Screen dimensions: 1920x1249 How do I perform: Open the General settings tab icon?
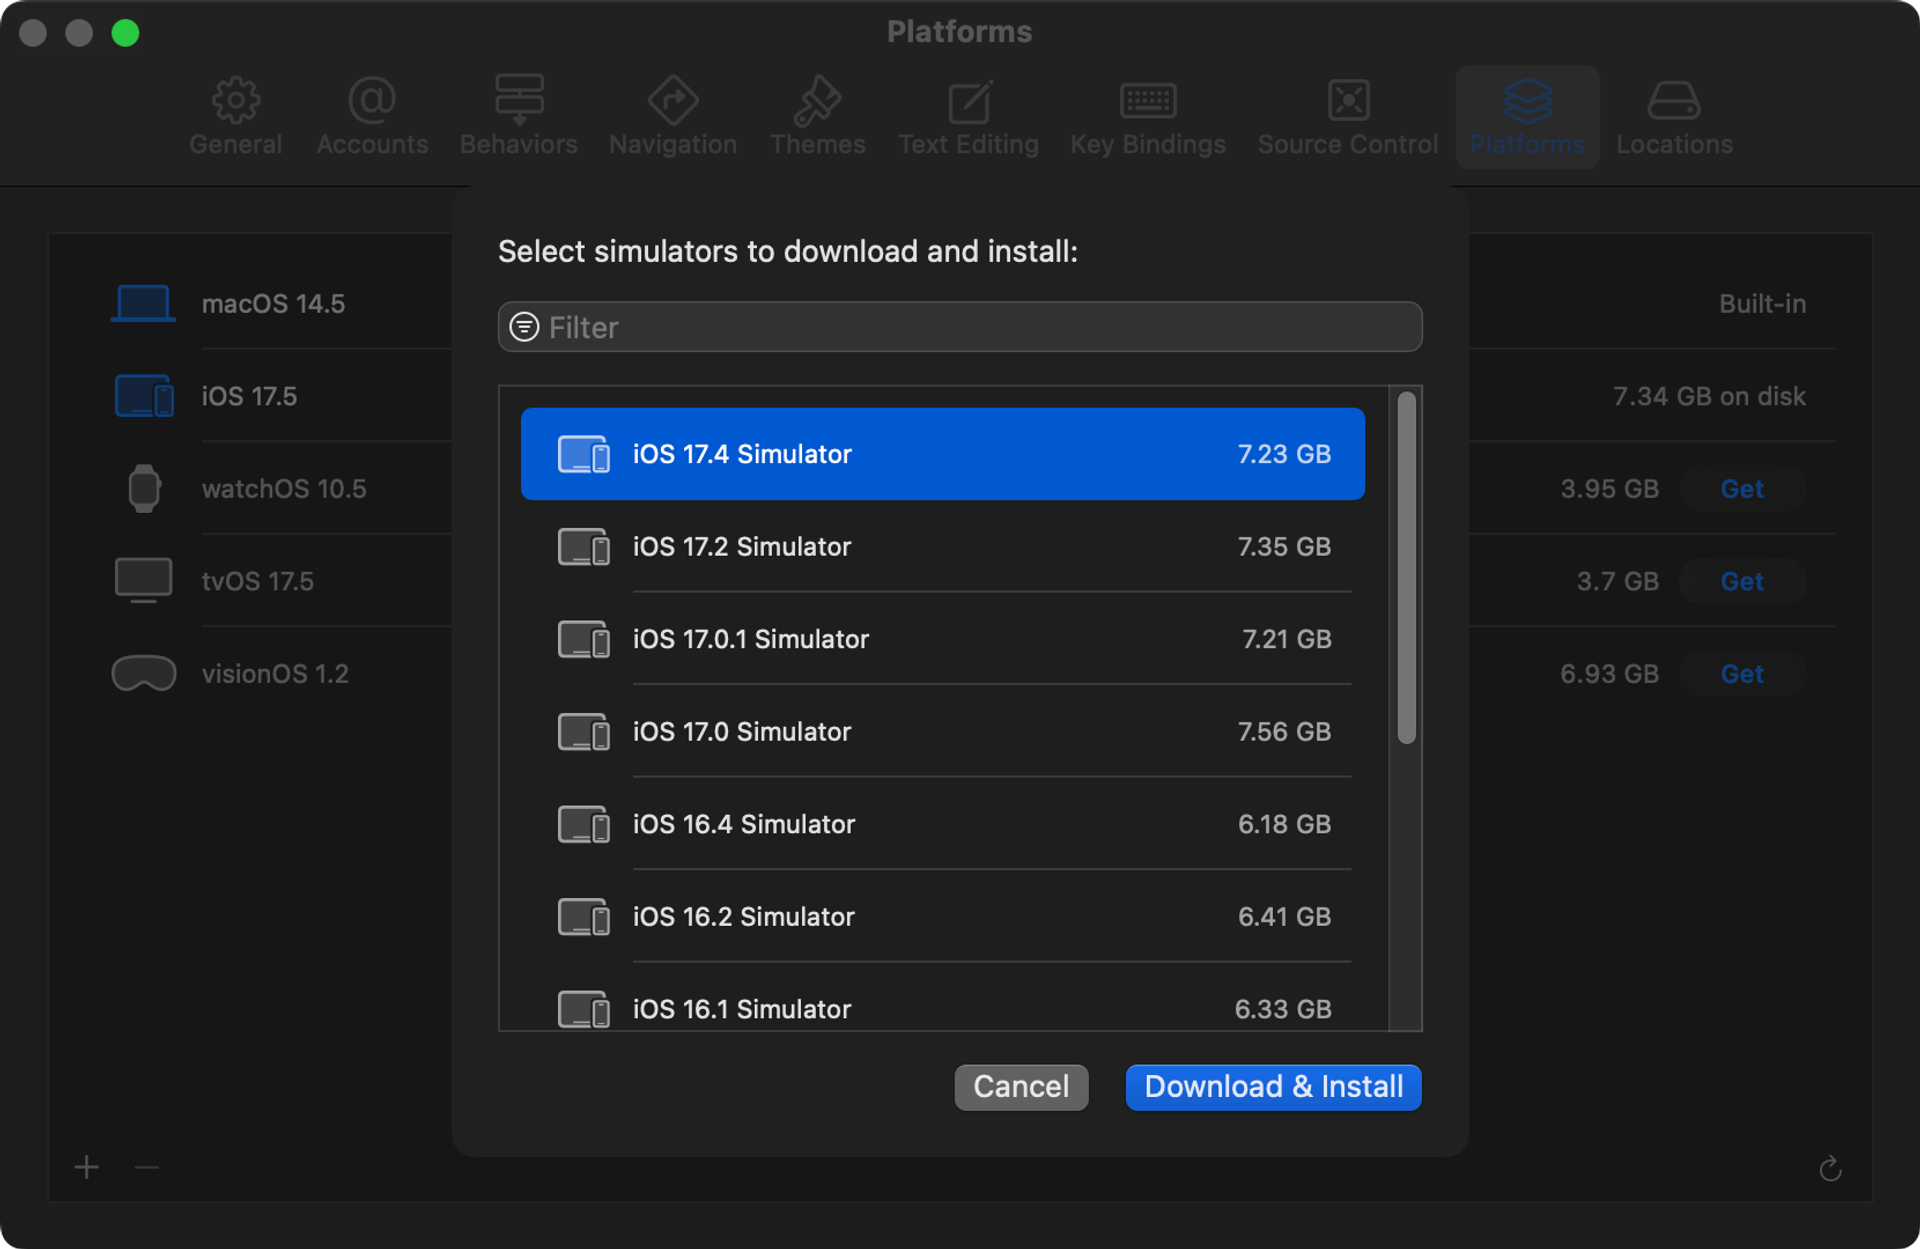point(236,101)
